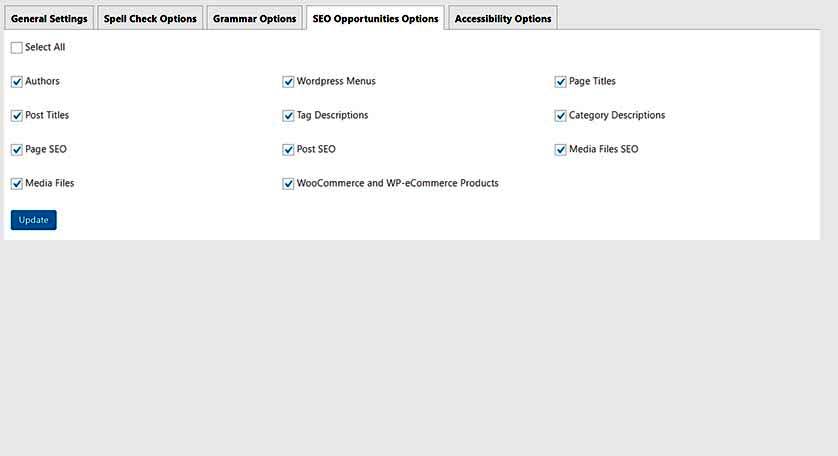Click the Update button

coord(34,220)
